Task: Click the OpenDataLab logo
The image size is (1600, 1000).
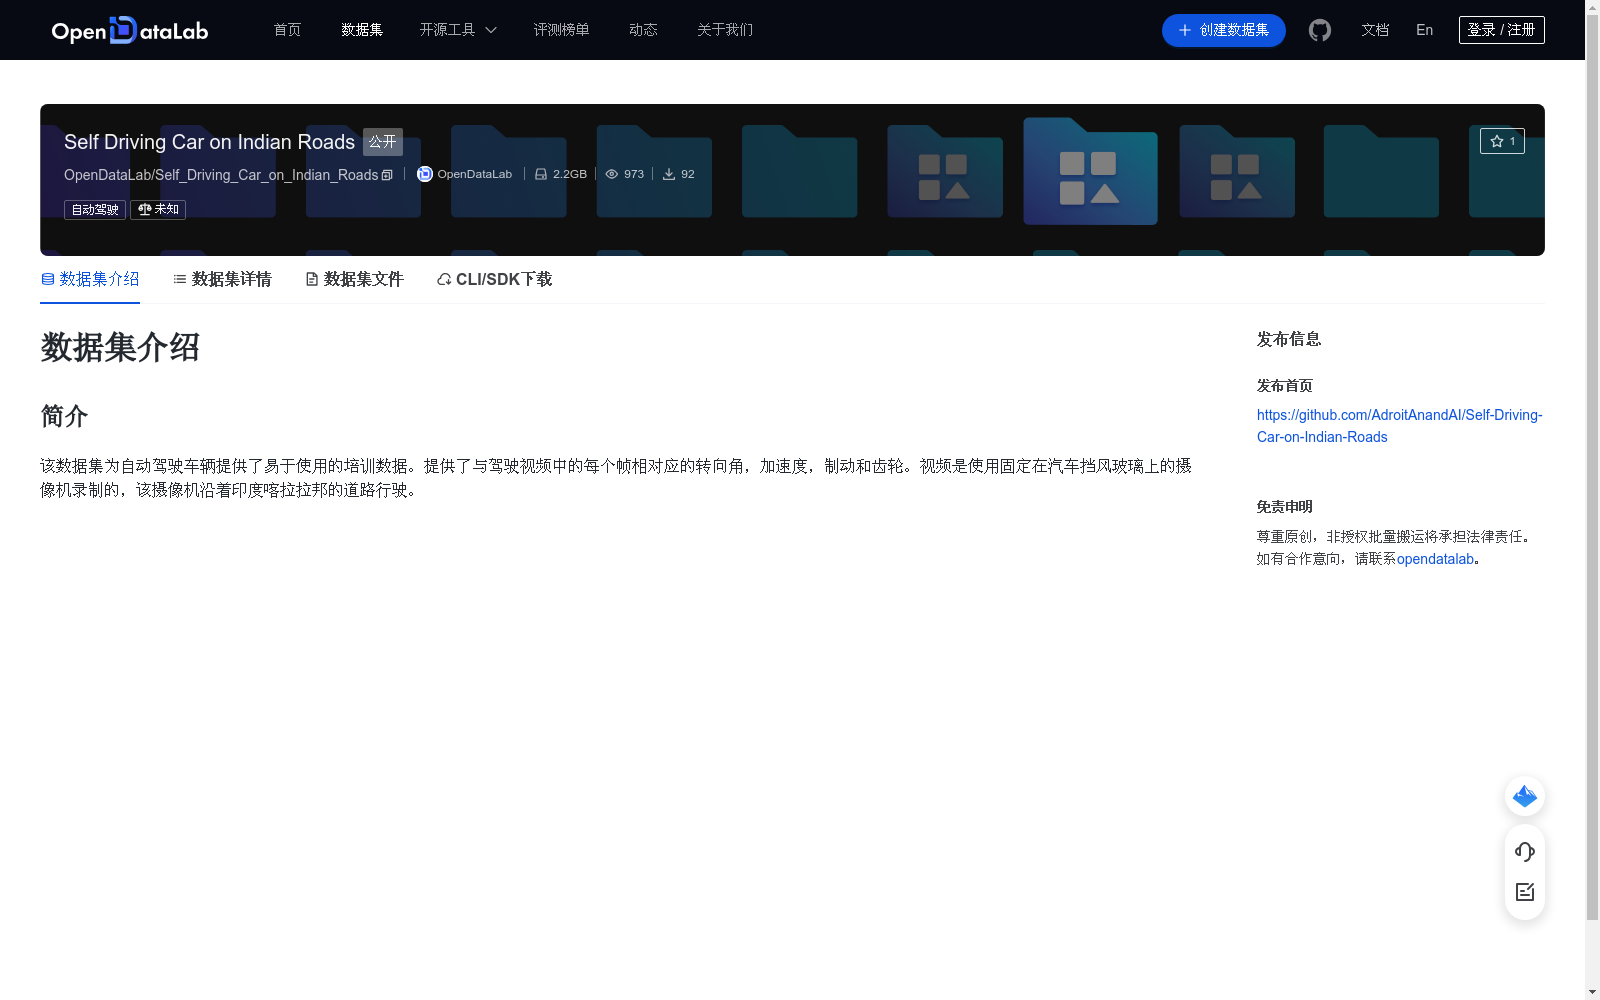Action: [130, 30]
